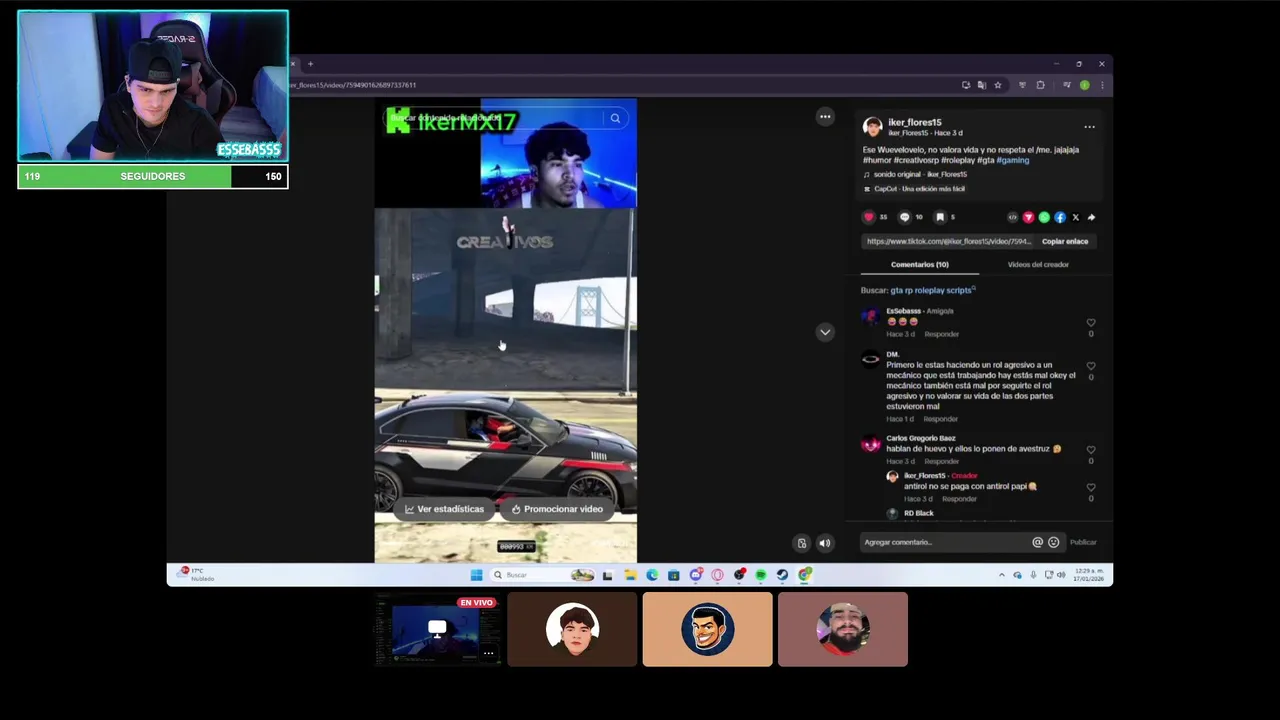
Task: Toggle auto-scroll icon beside volume
Action: pos(801,543)
